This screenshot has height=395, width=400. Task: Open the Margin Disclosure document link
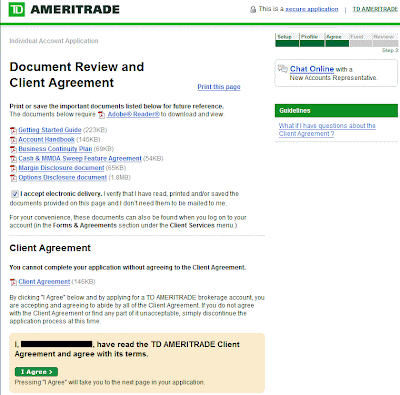[x=61, y=168]
